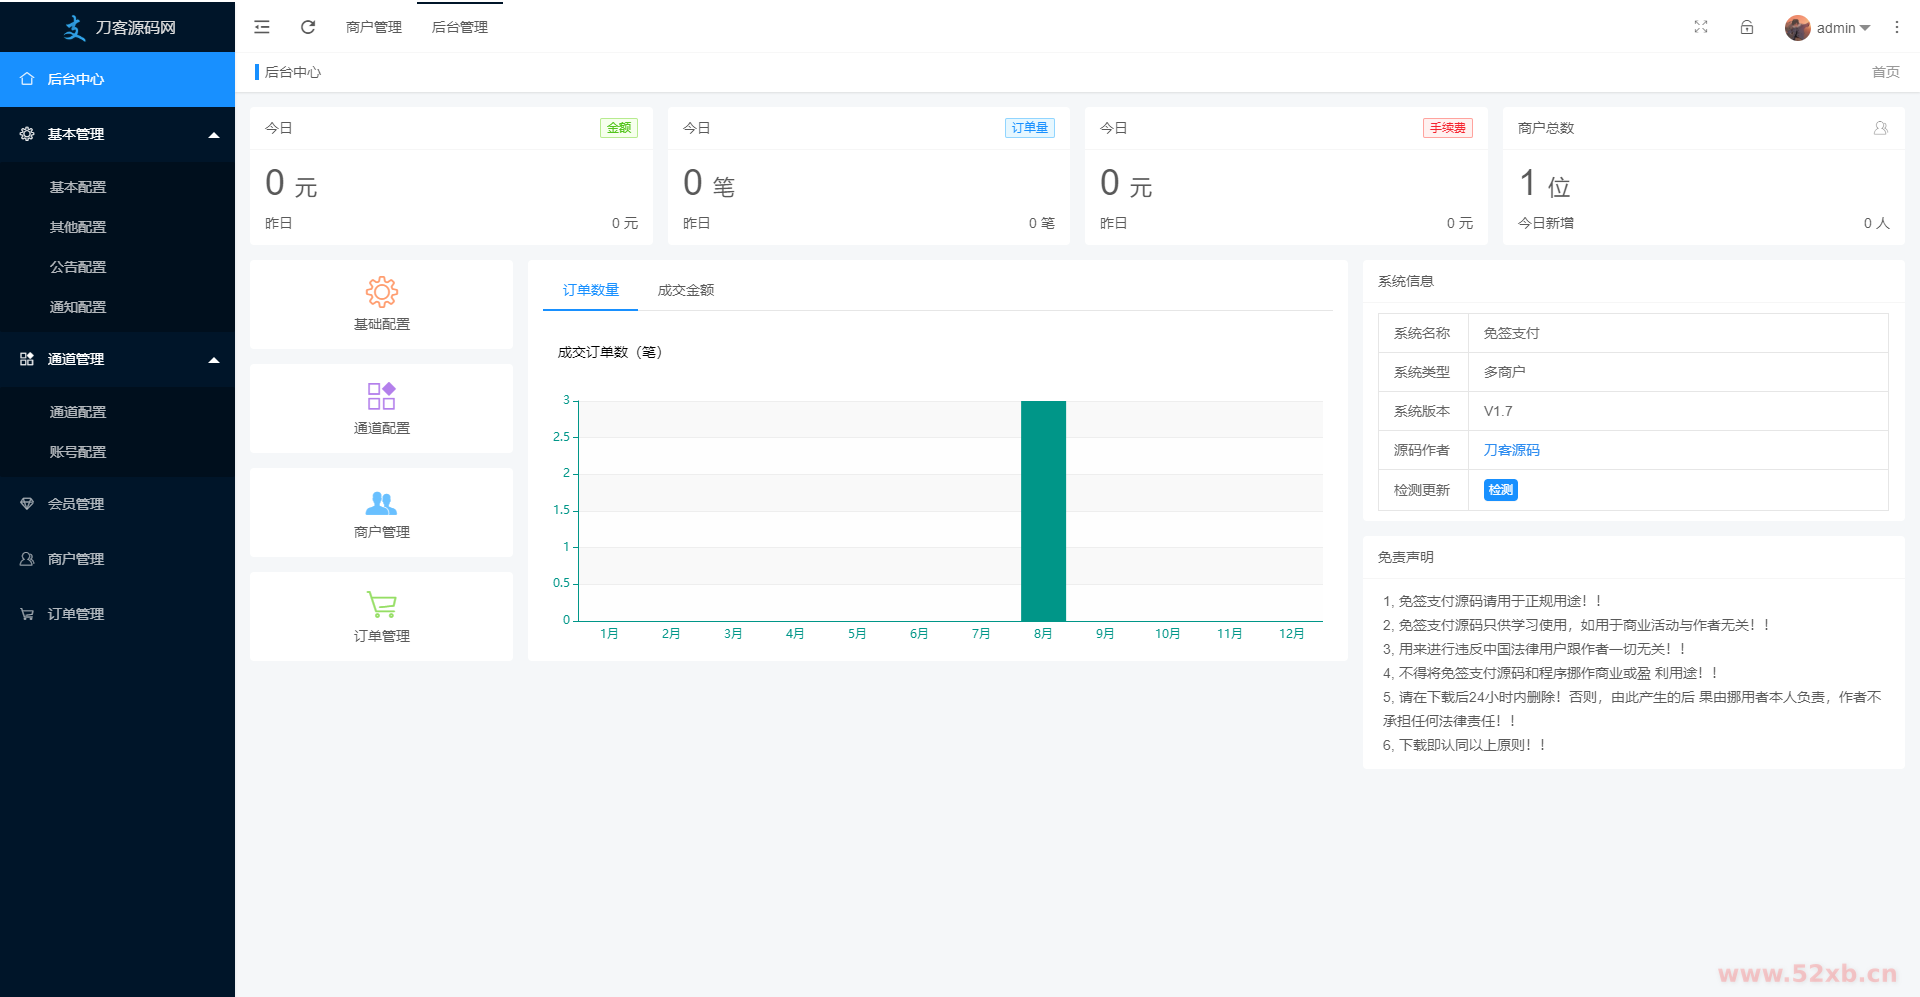This screenshot has width=1920, height=997.
Task: Open the 基础配置 gear shortcut card
Action: 381,304
